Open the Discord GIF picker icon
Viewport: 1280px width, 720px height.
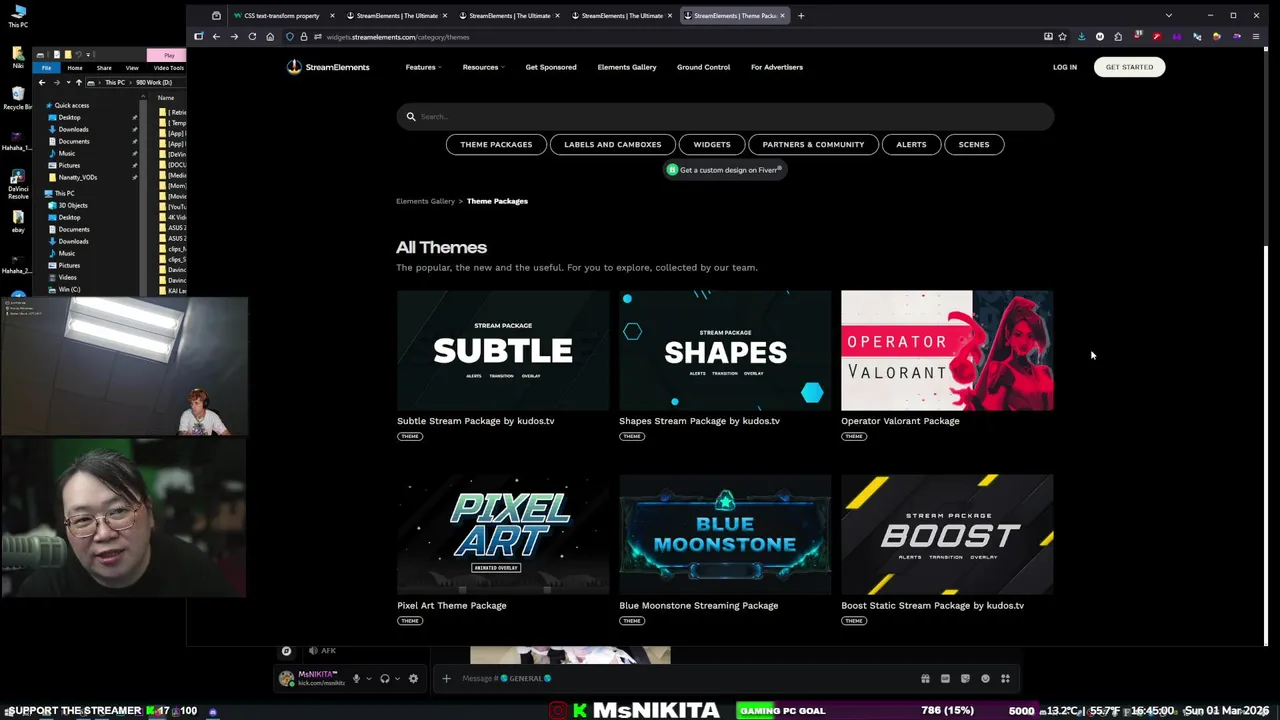point(945,678)
